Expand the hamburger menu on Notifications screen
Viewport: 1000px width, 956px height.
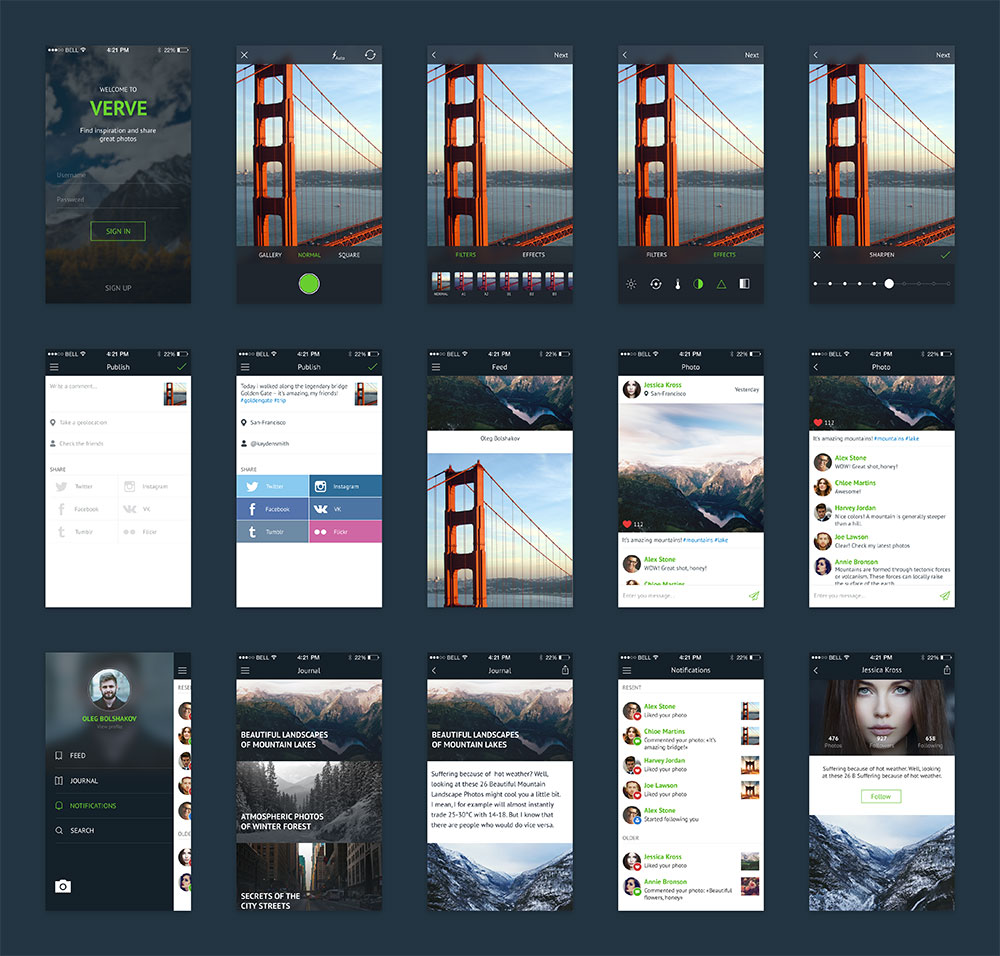pos(627,670)
